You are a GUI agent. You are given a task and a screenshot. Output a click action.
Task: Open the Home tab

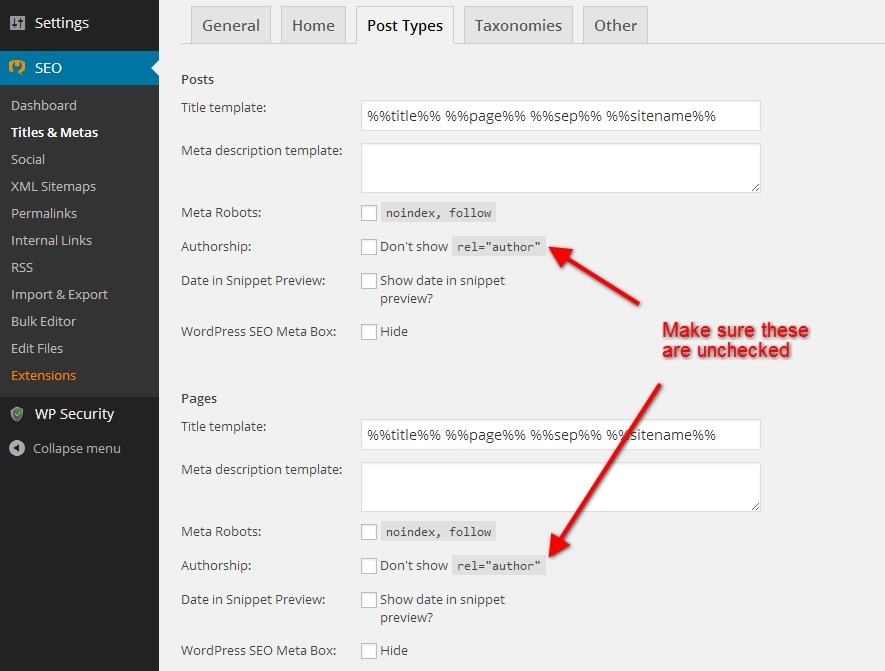click(x=313, y=25)
